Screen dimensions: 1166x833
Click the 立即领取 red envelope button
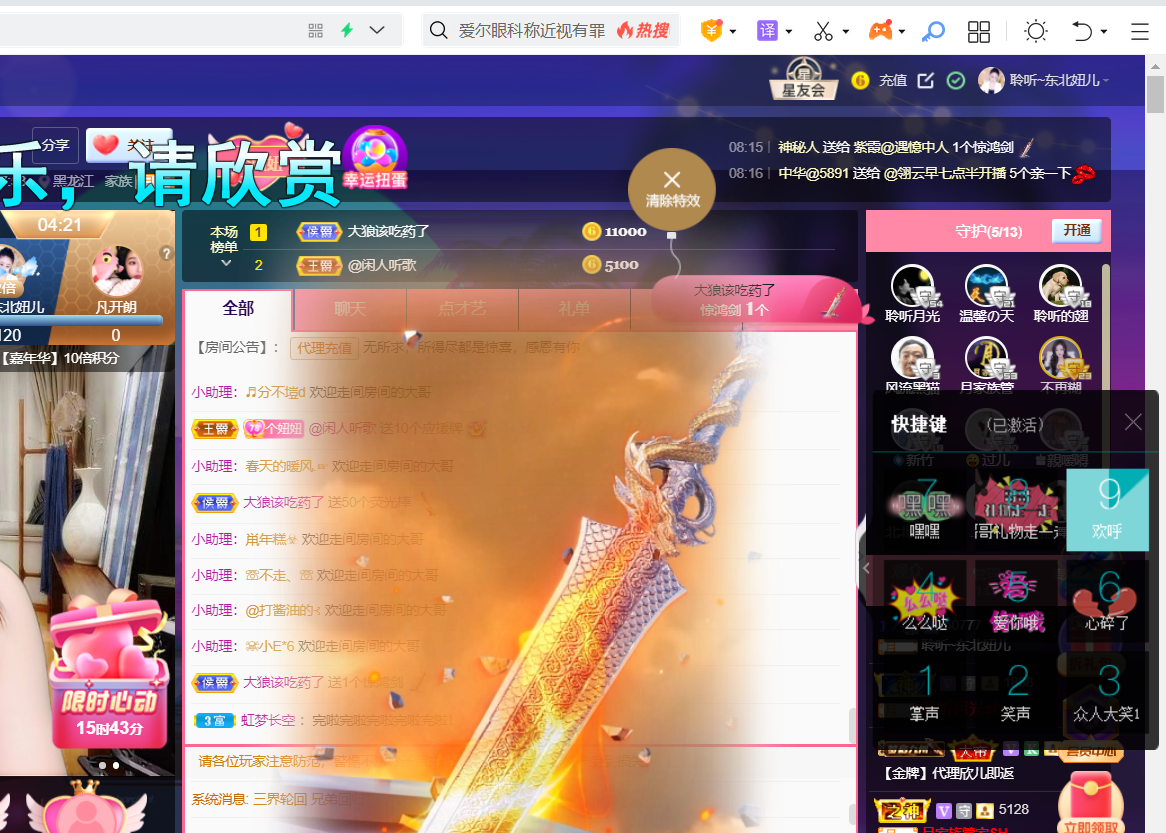[x=1090, y=803]
